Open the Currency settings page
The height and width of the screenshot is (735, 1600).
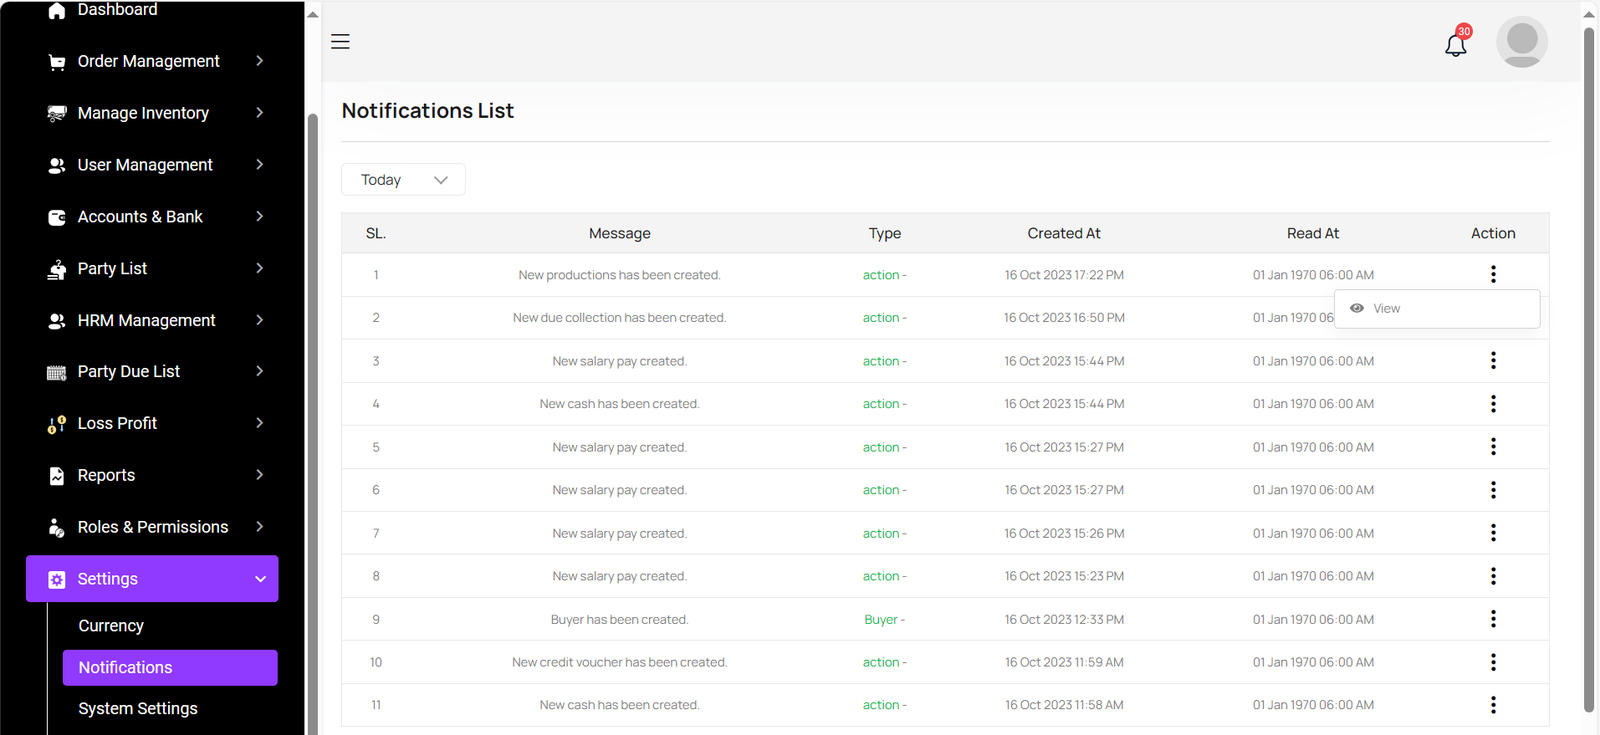coord(111,626)
